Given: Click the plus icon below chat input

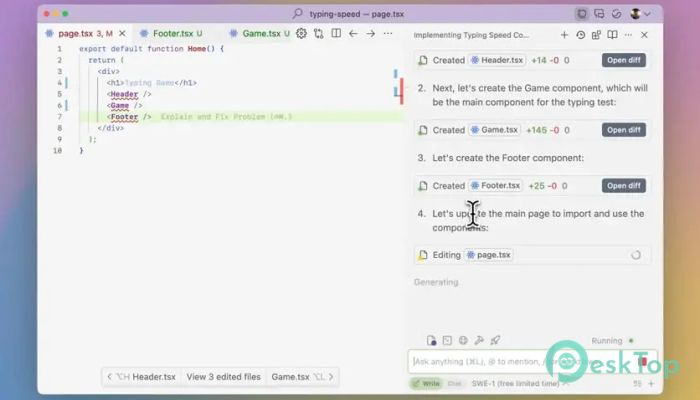Looking at the screenshot, I should click(651, 383).
